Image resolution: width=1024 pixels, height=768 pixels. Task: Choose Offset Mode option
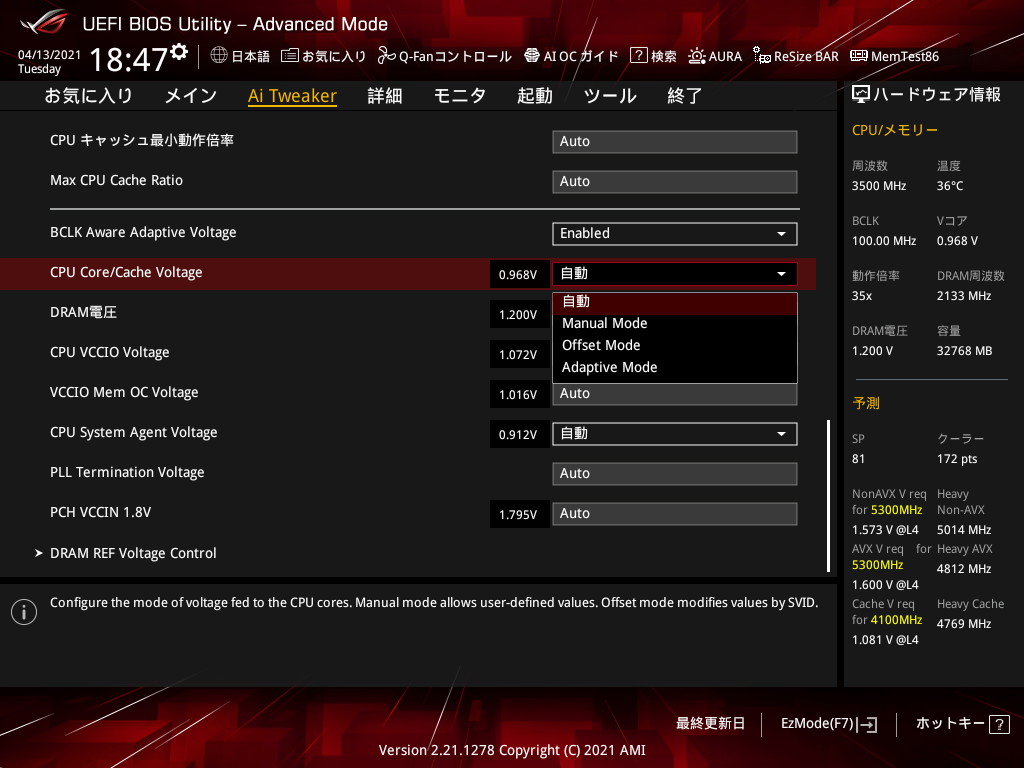pyautogui.click(x=675, y=345)
